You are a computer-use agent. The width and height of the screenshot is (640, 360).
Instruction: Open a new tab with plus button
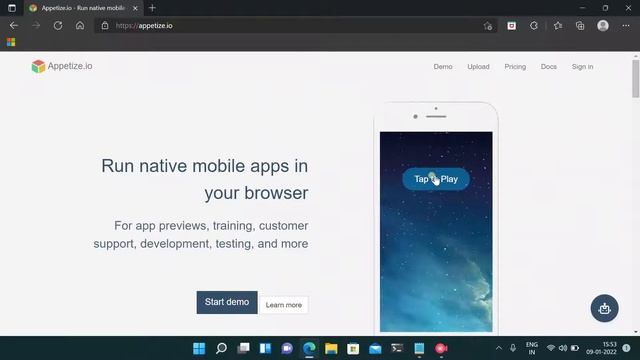click(x=152, y=8)
